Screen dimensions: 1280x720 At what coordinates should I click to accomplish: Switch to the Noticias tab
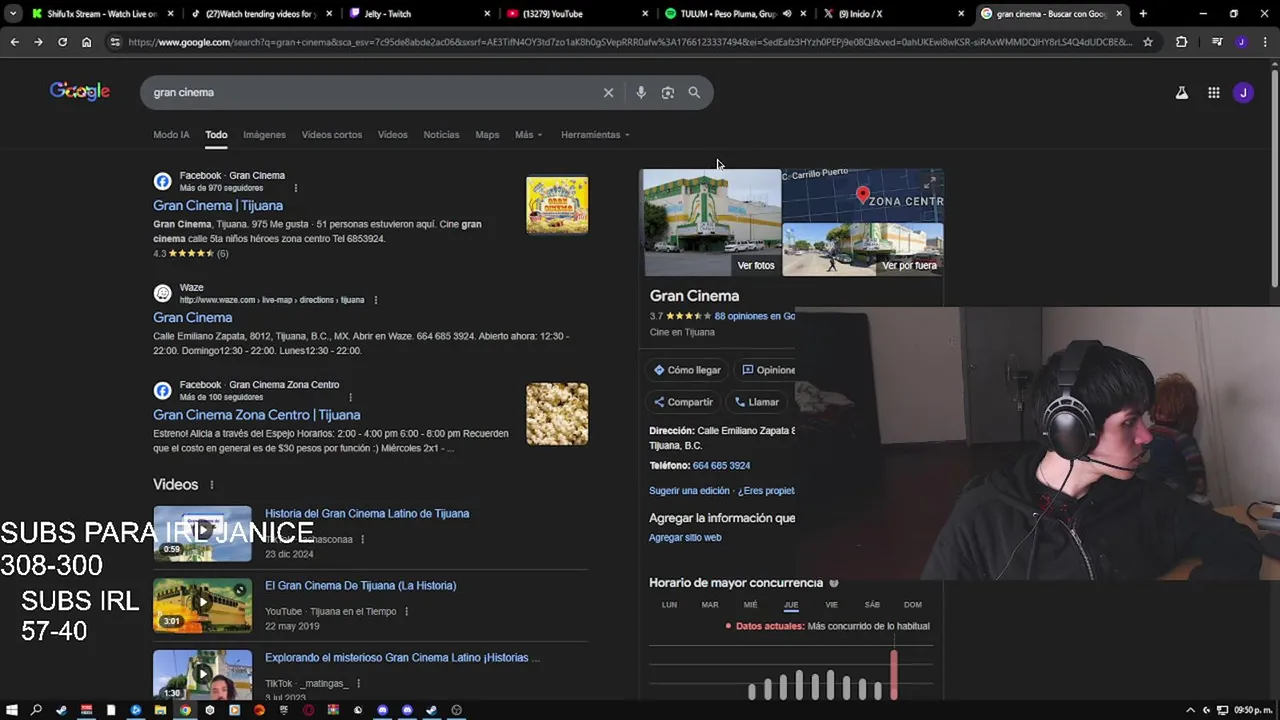[x=441, y=134]
